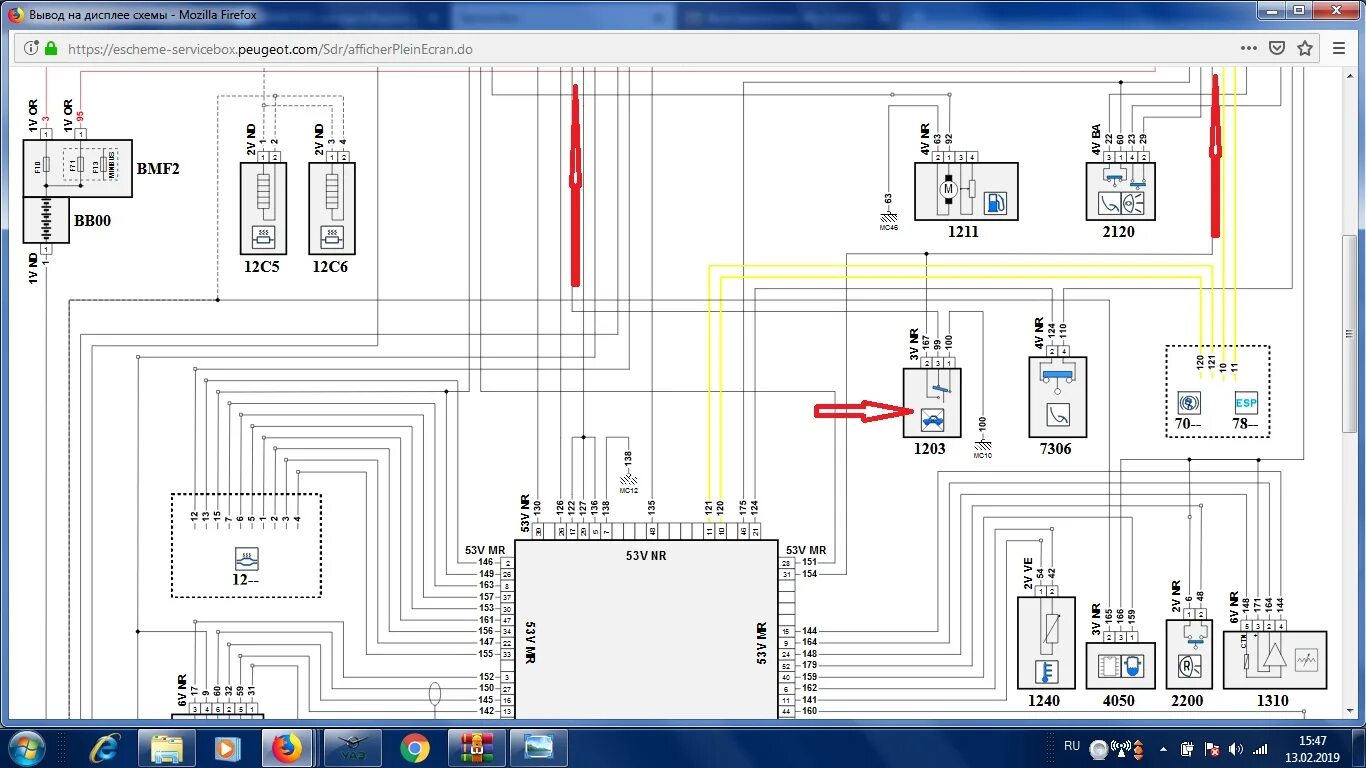Open Windows Media Player from taskbar
Image resolution: width=1366 pixels, height=768 pixels.
(x=227, y=748)
